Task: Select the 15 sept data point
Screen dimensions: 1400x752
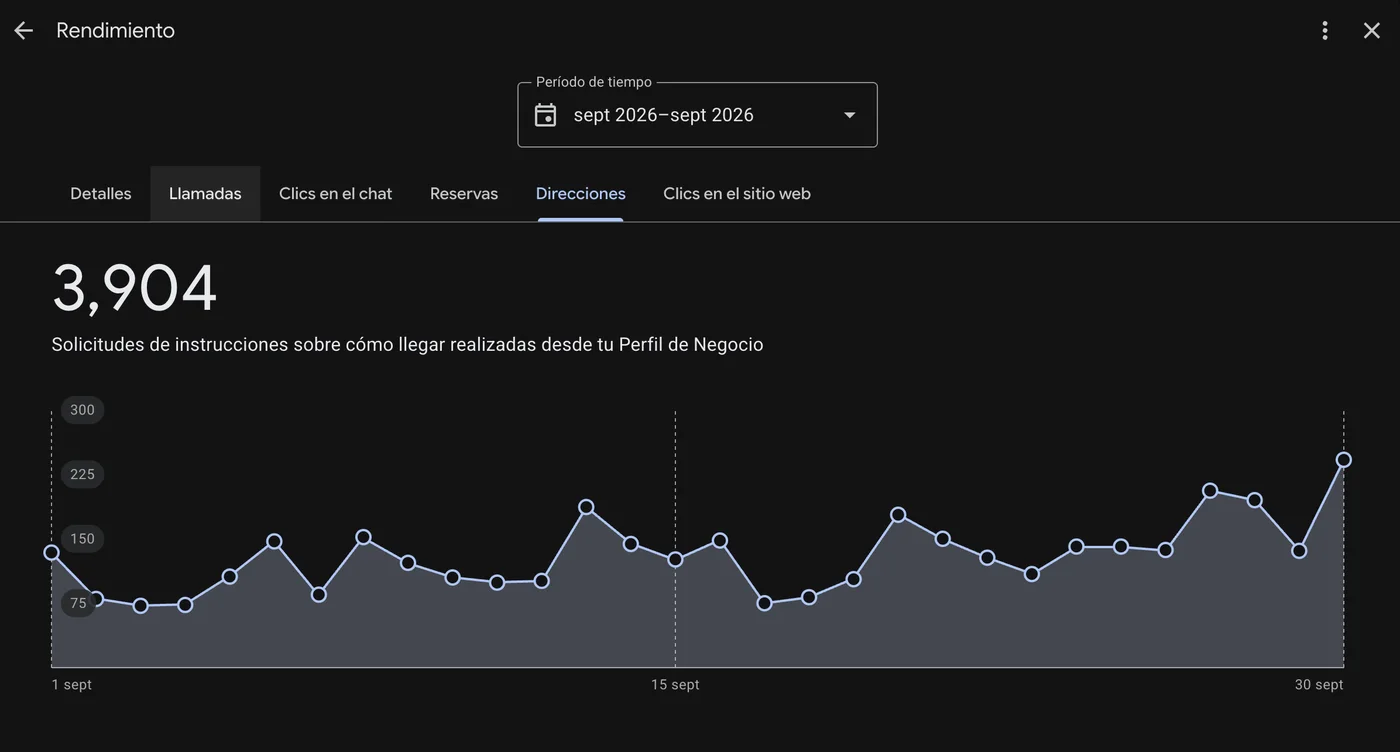Action: tap(675, 559)
